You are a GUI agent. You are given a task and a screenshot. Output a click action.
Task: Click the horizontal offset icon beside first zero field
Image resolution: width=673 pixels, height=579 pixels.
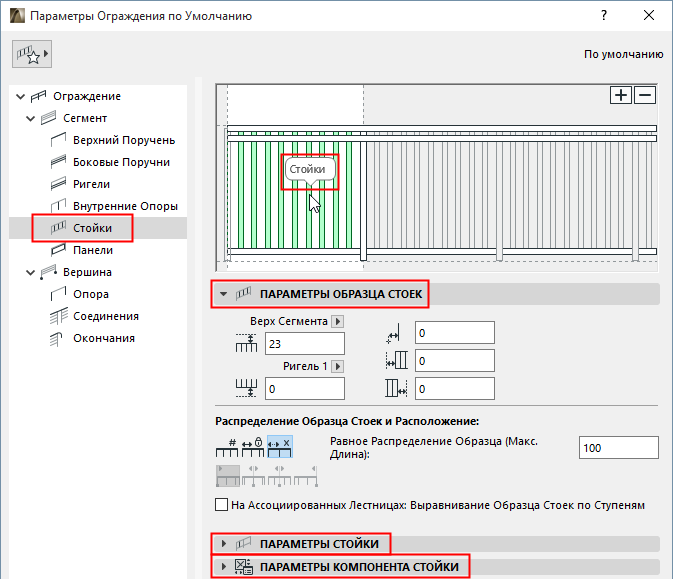394,333
